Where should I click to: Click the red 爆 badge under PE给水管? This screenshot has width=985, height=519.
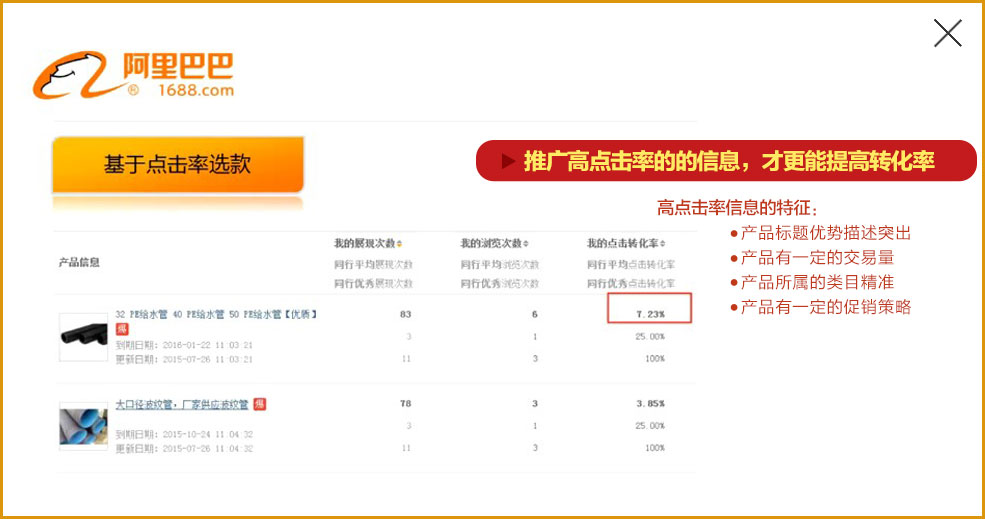coord(122,329)
